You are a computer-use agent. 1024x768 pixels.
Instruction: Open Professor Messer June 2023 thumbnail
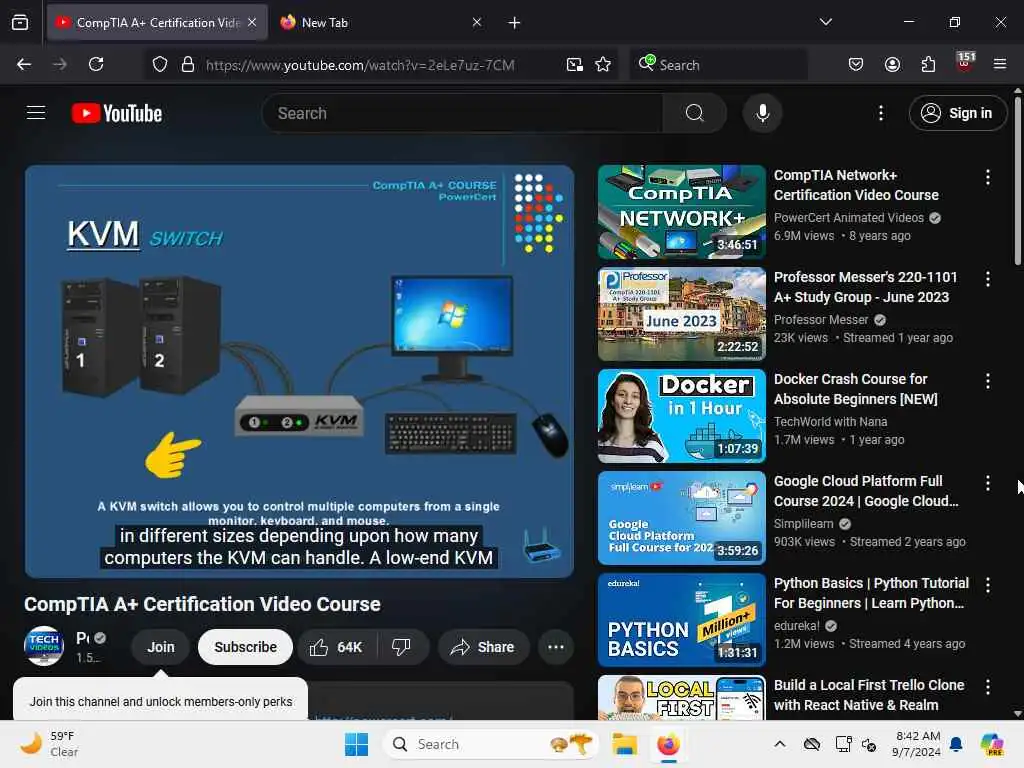(681, 313)
